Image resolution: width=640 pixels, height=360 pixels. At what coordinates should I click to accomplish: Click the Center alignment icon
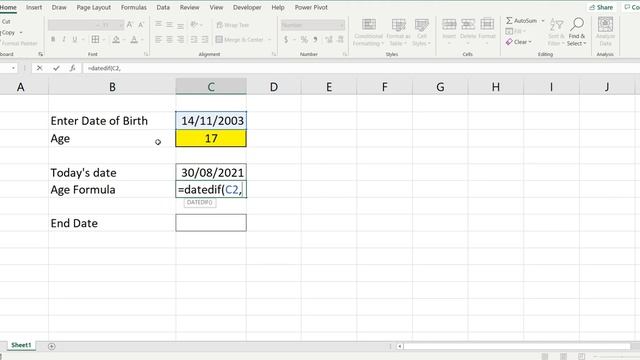click(x=169, y=40)
